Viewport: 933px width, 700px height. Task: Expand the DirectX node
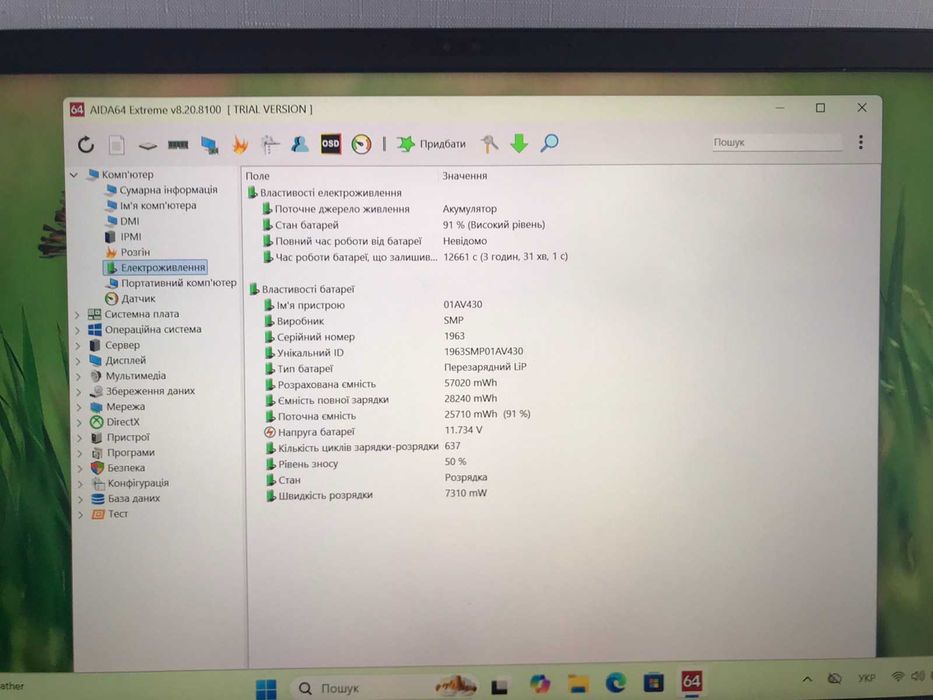[80, 422]
